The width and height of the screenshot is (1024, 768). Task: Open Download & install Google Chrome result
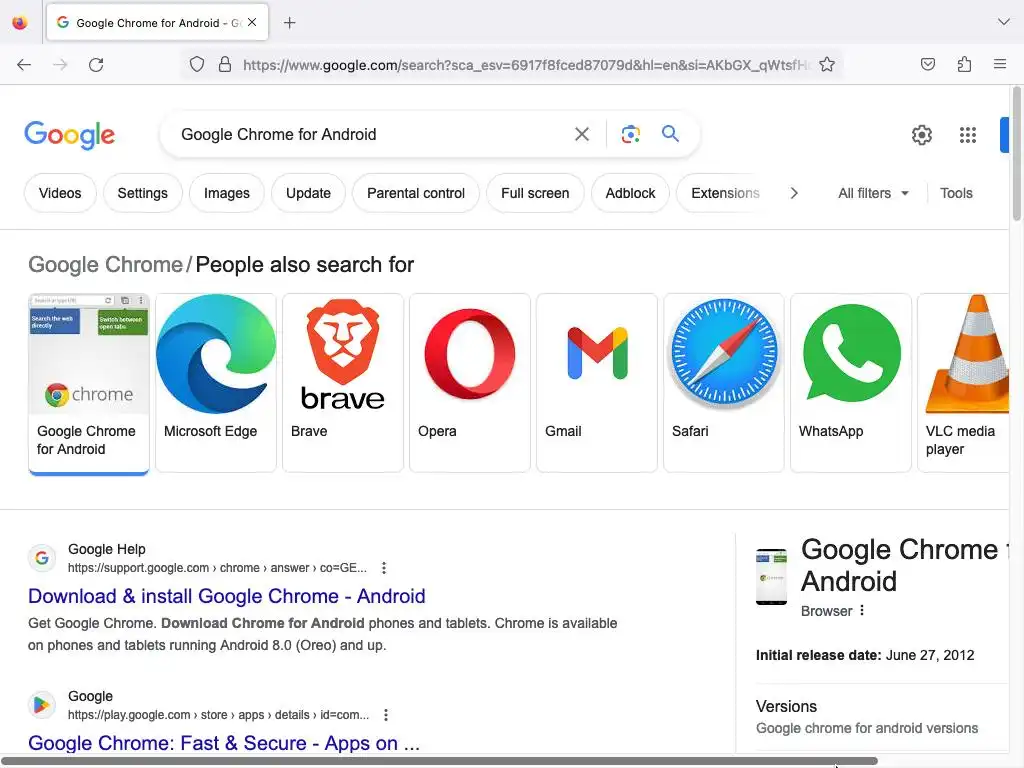pos(227,596)
